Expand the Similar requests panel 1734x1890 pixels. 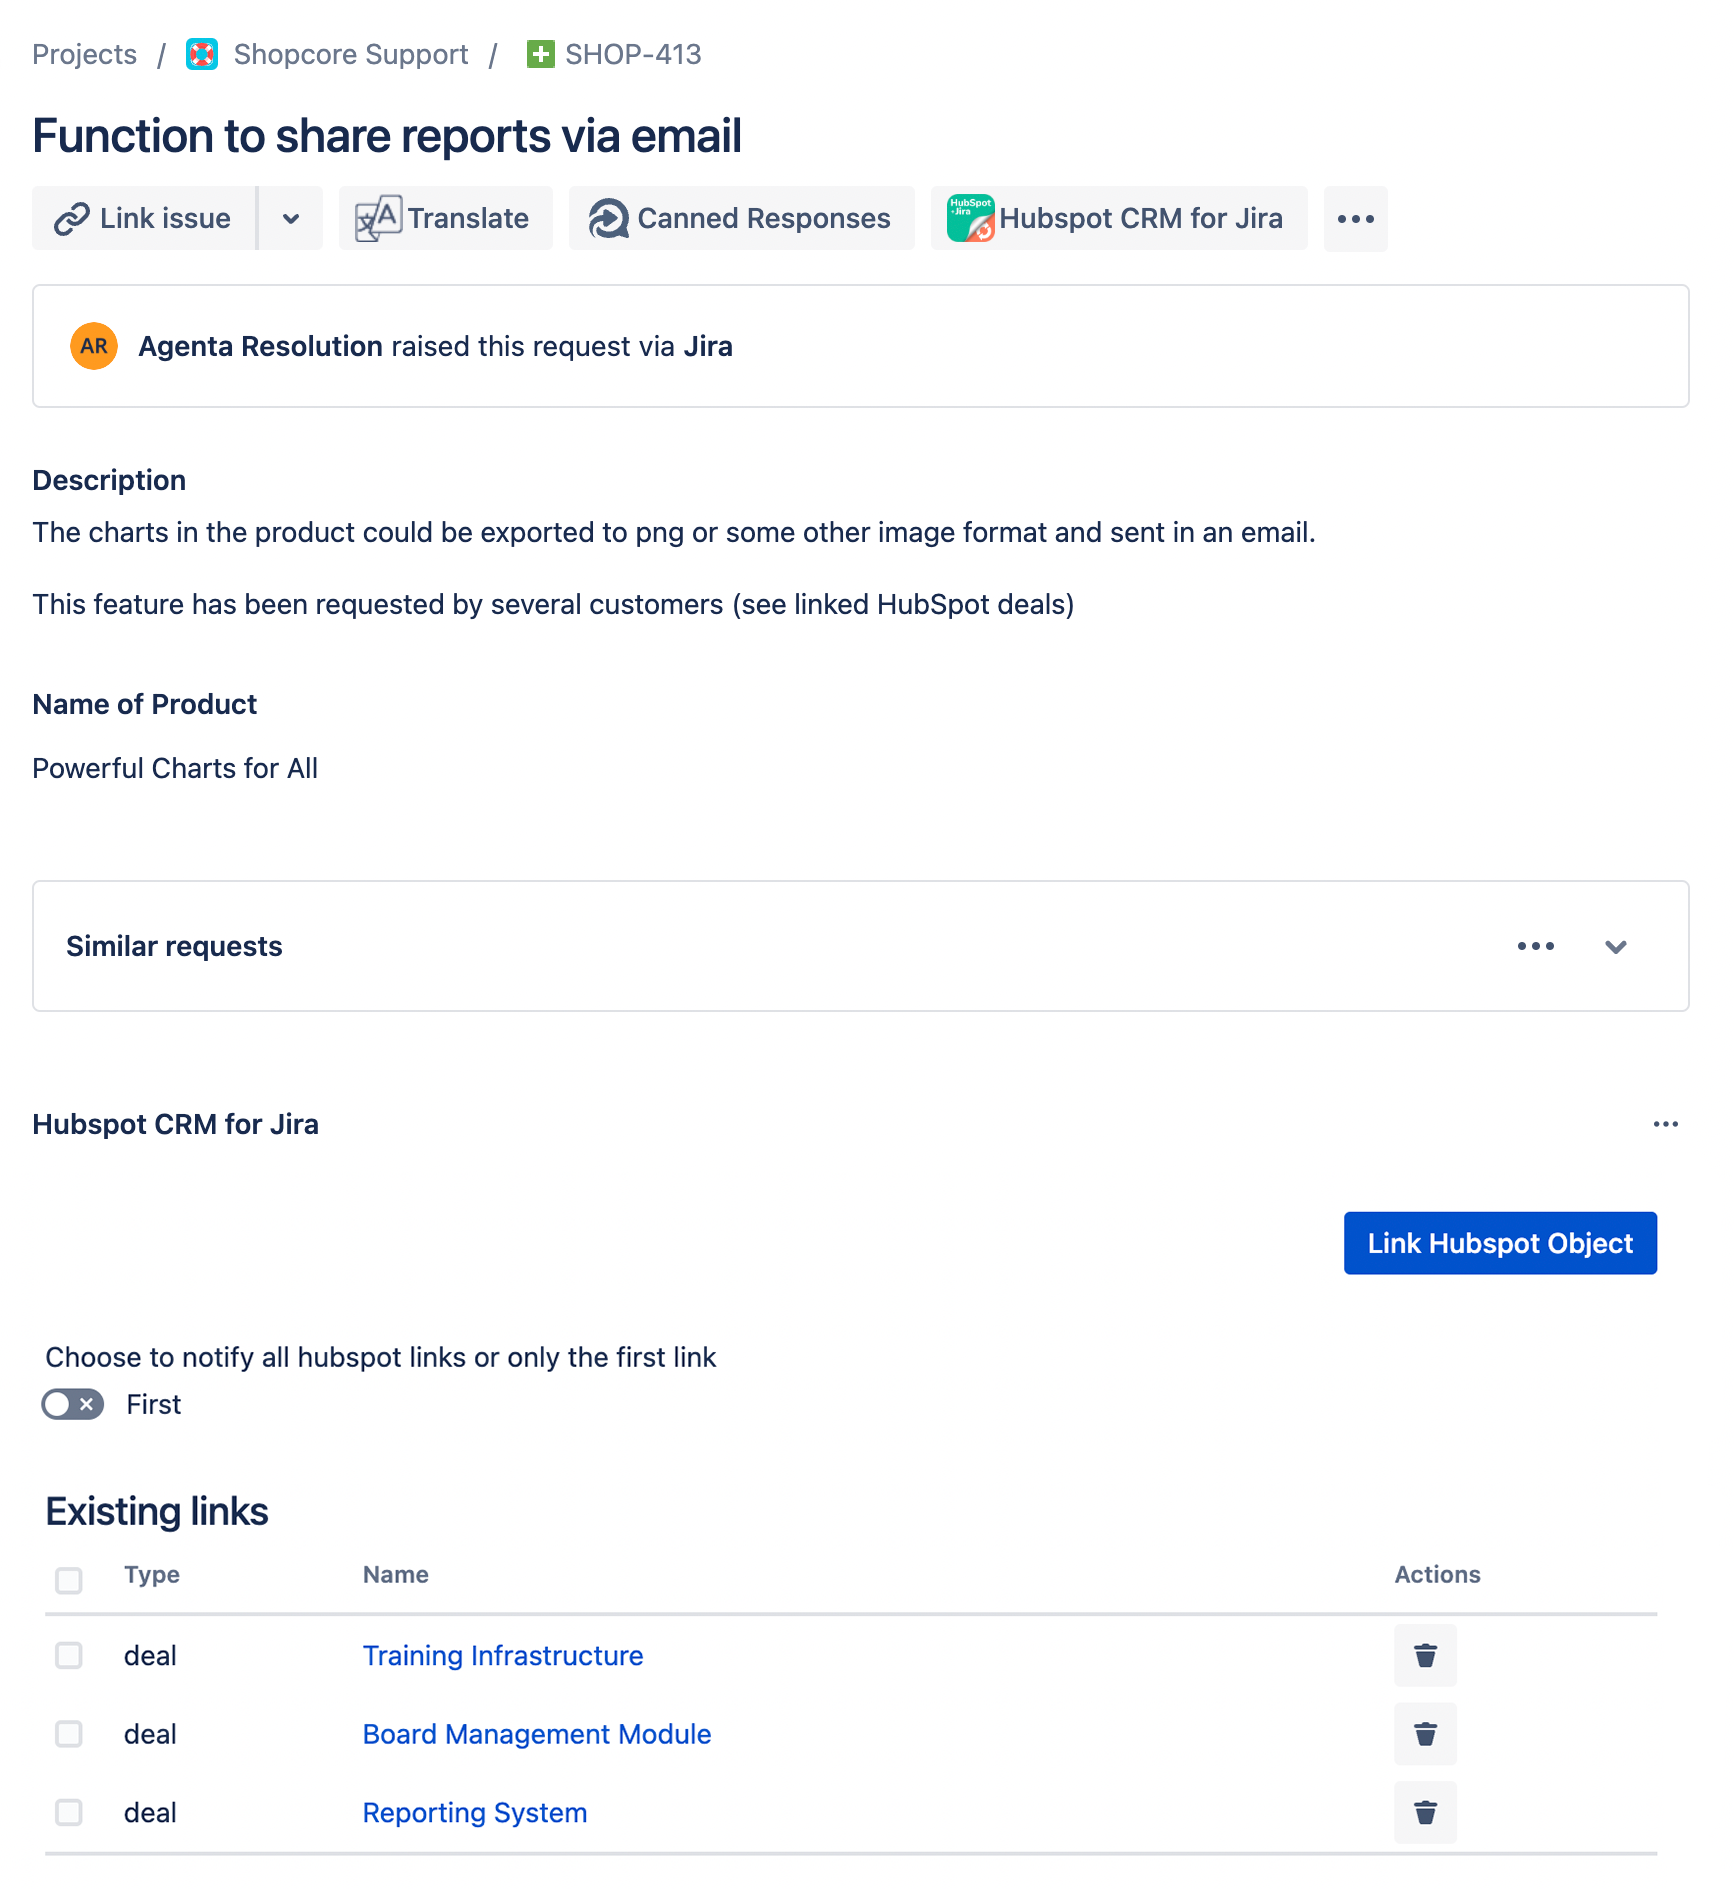1616,946
